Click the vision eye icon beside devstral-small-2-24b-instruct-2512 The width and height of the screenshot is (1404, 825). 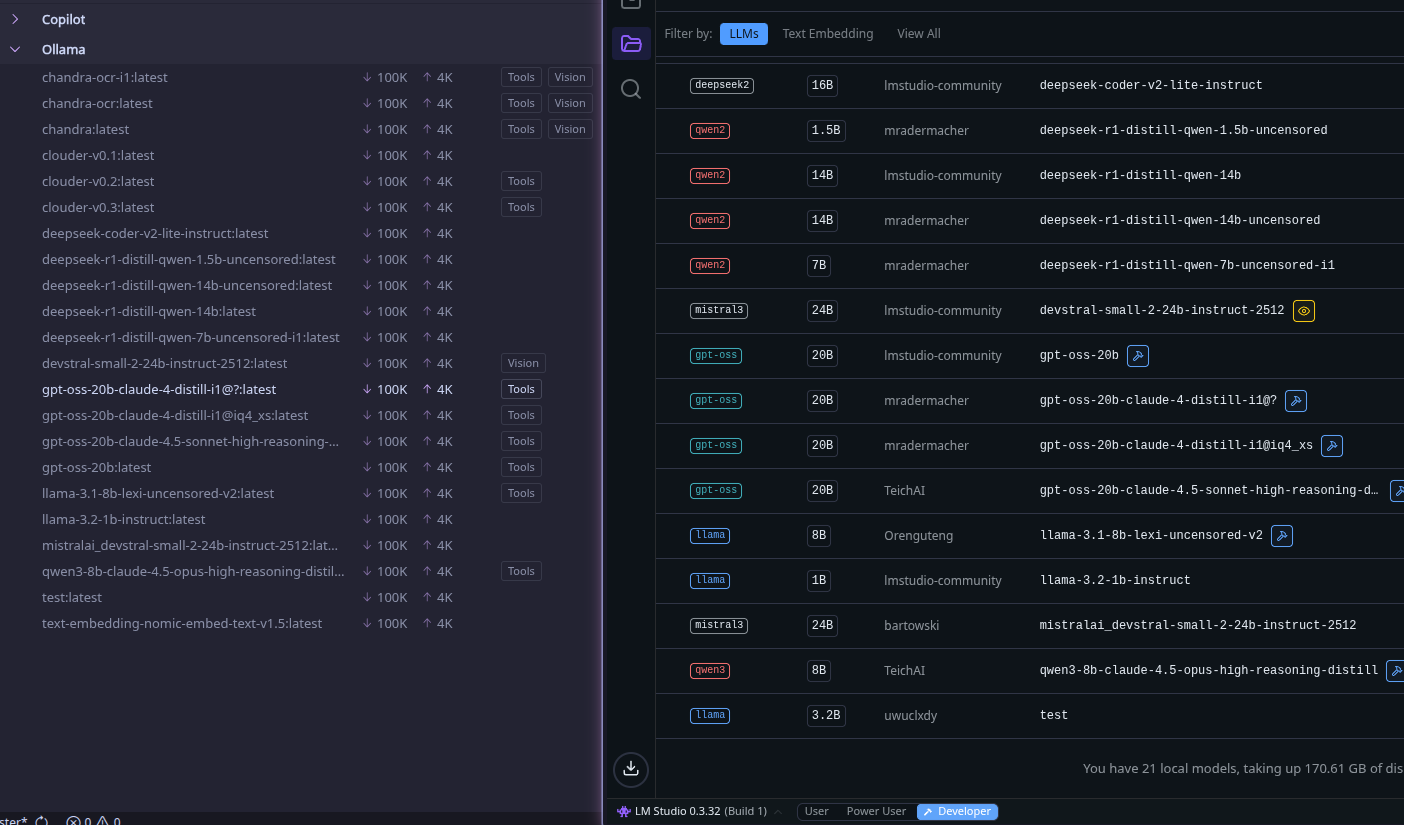click(1304, 311)
